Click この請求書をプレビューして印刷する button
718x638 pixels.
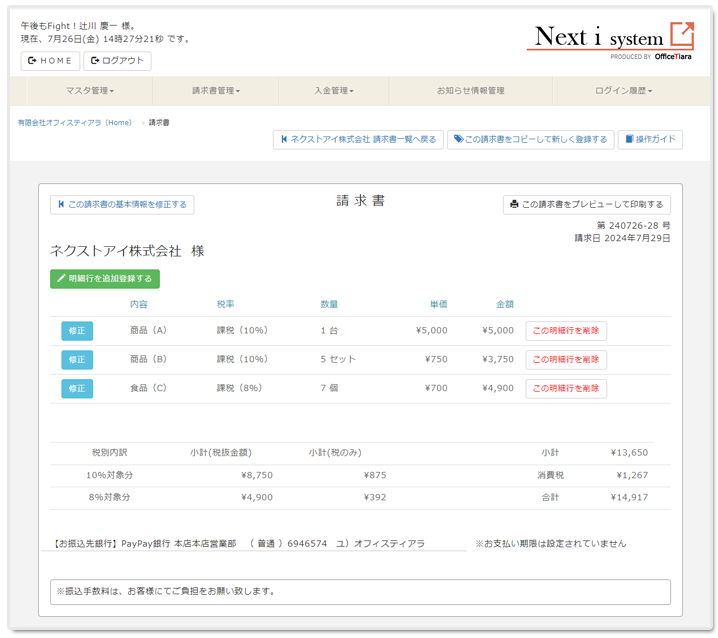[587, 204]
